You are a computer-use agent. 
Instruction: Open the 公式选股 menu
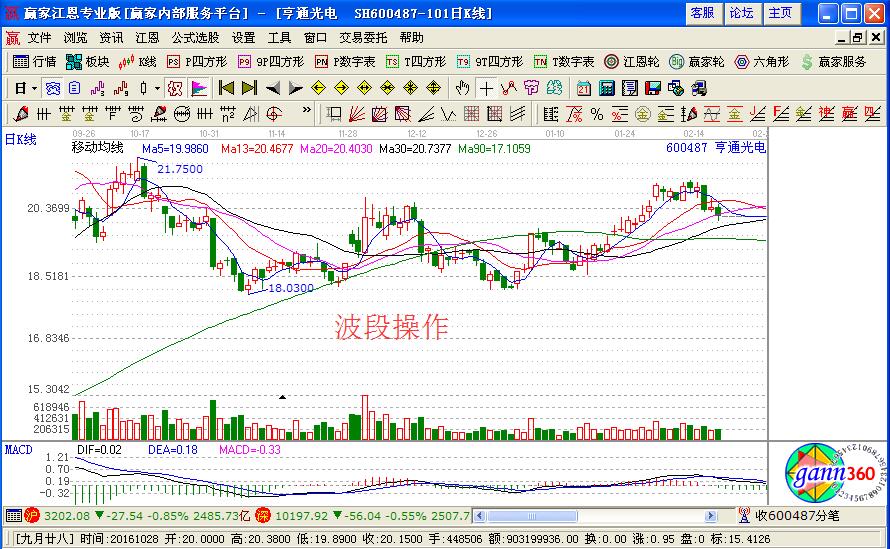point(195,37)
